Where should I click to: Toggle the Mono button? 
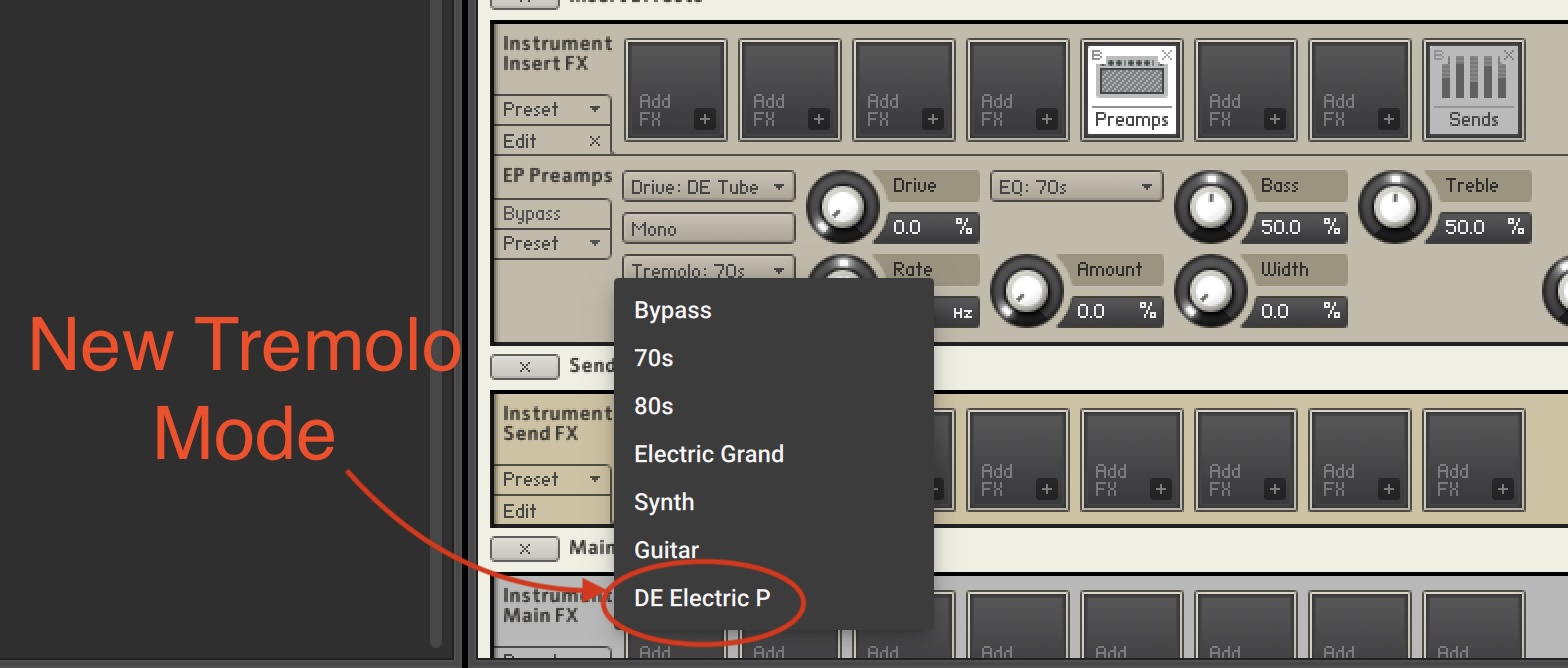pos(708,229)
